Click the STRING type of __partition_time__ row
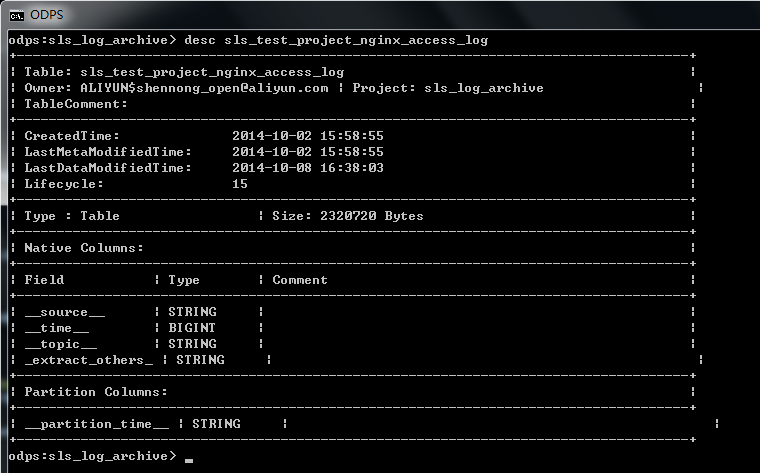 click(x=216, y=424)
